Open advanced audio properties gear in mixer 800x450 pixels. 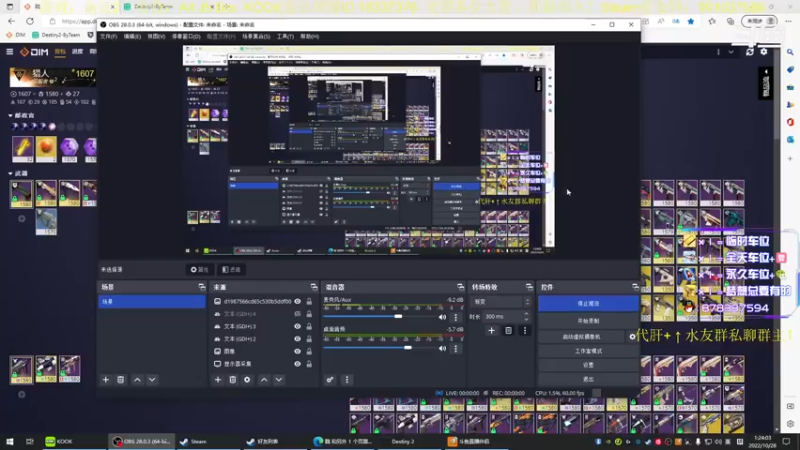(330, 380)
